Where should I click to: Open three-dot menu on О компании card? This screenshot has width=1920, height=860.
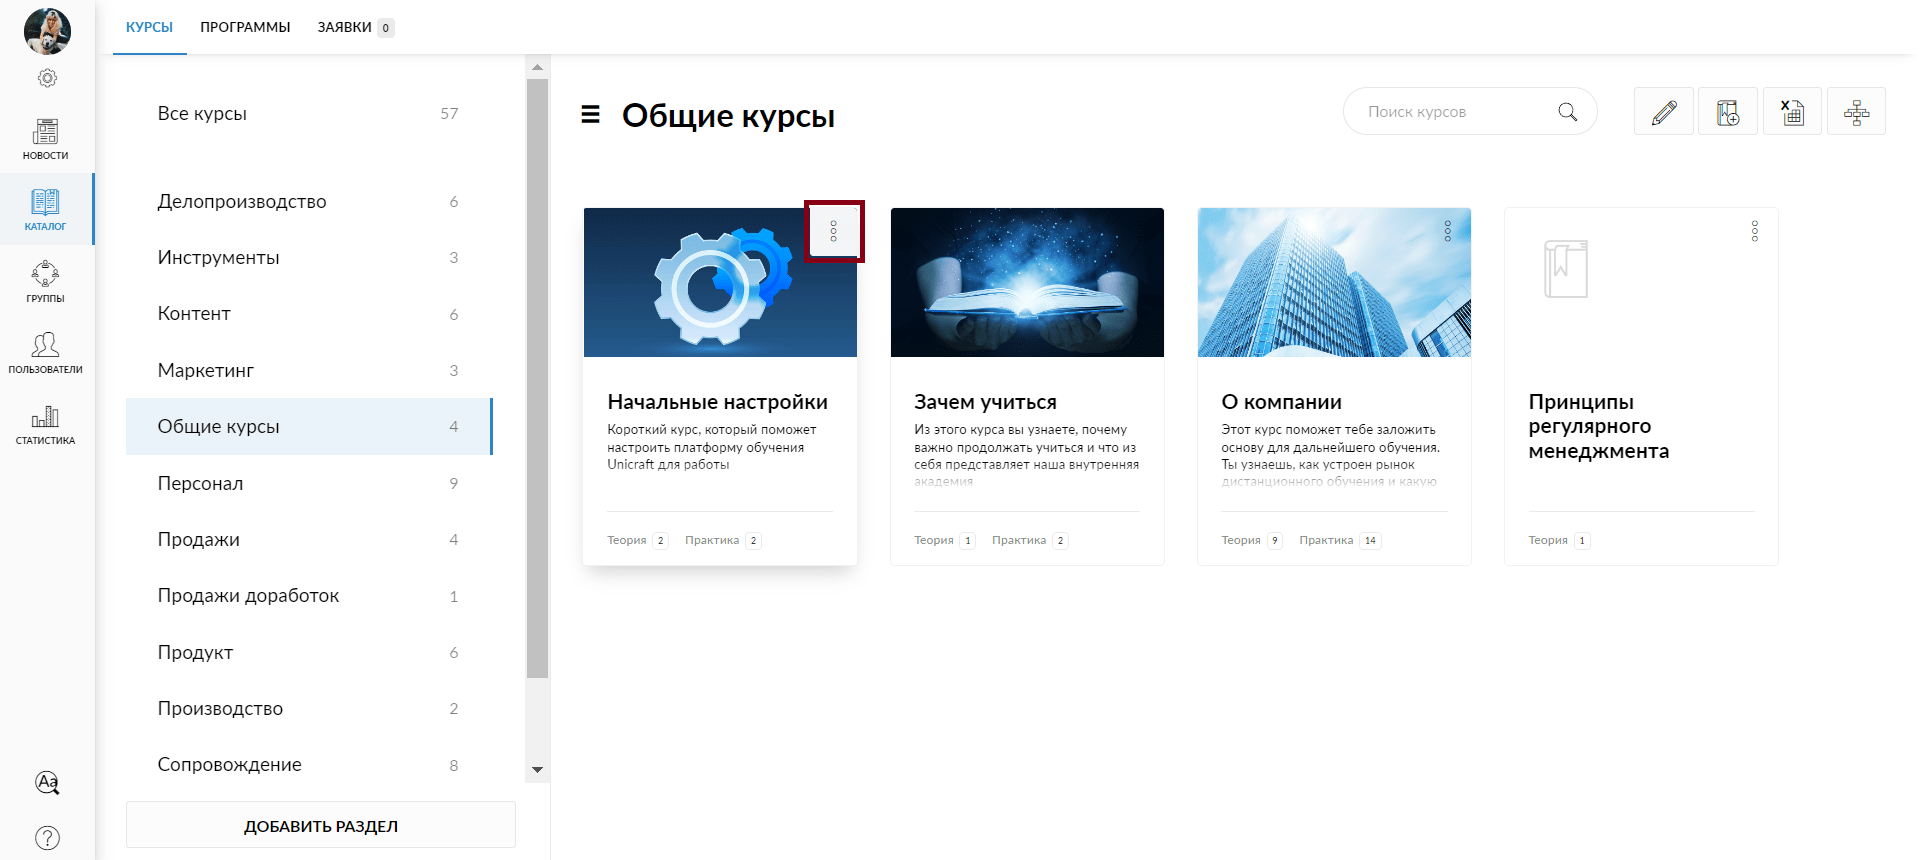point(1447,232)
